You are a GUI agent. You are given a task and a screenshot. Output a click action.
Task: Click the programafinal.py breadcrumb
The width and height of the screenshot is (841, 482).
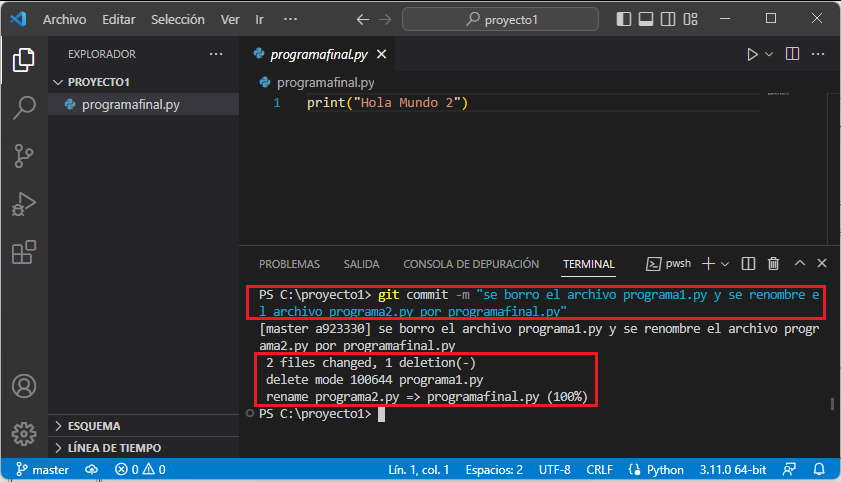[x=326, y=83]
